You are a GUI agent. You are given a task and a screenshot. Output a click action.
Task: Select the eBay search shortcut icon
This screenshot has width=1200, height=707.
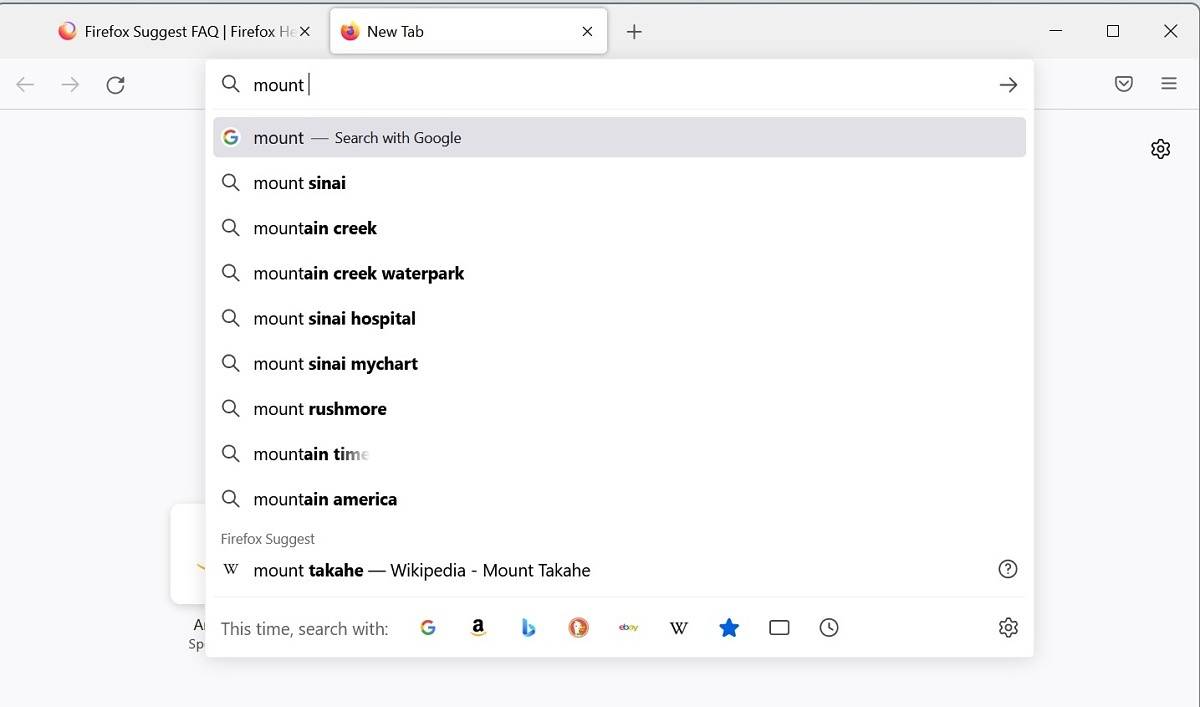(x=628, y=627)
